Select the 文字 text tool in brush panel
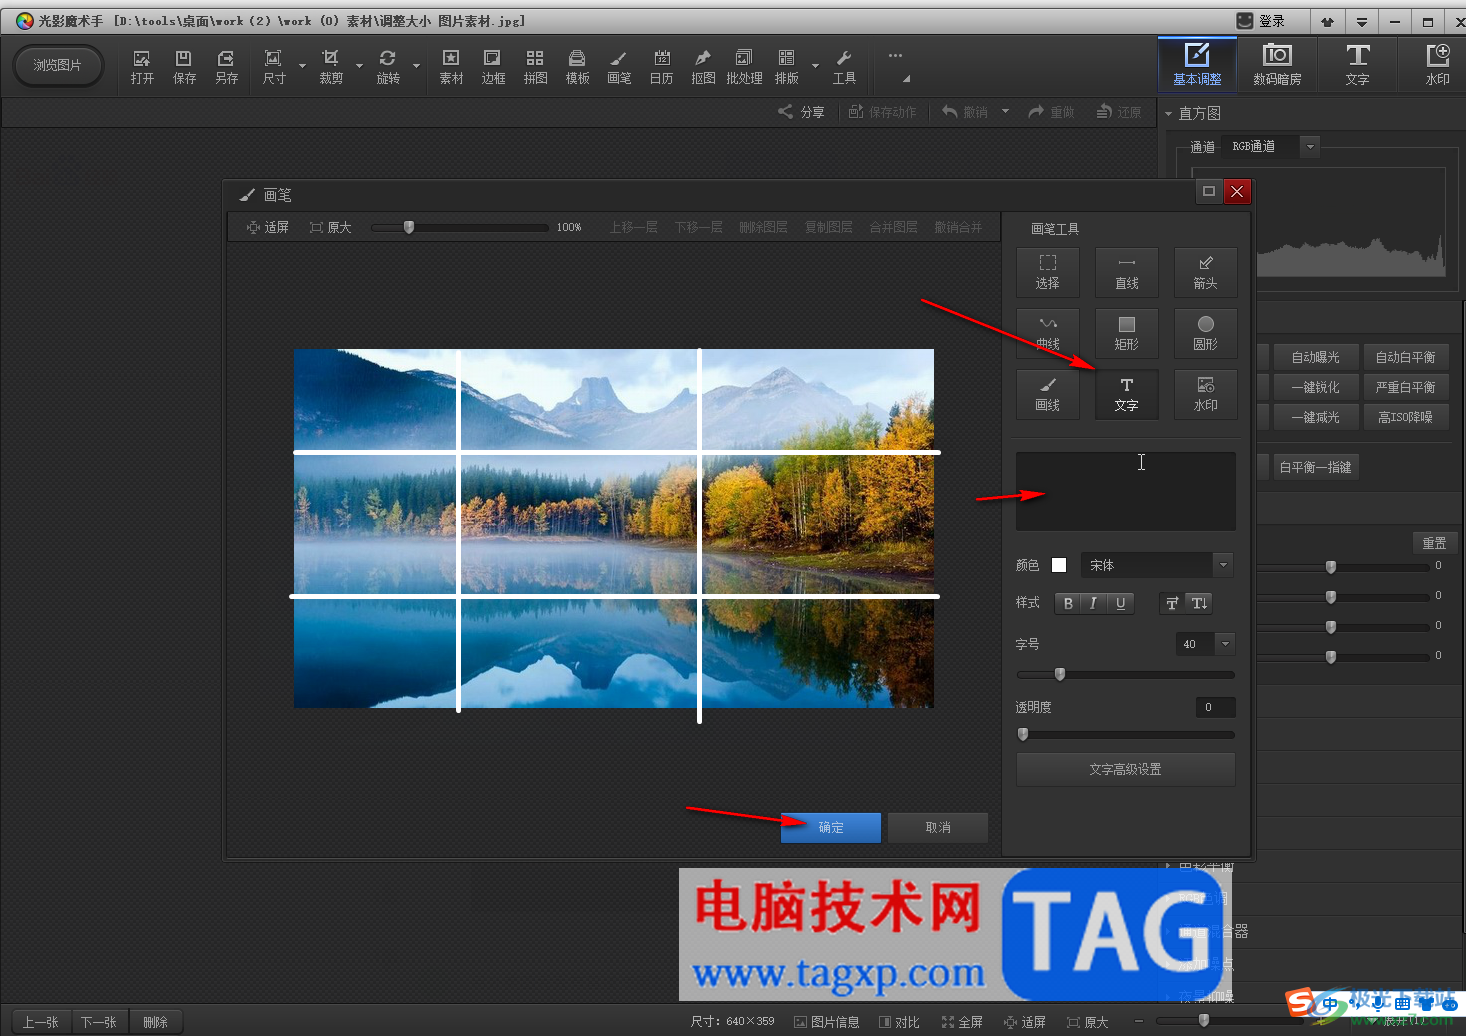 pyautogui.click(x=1126, y=394)
